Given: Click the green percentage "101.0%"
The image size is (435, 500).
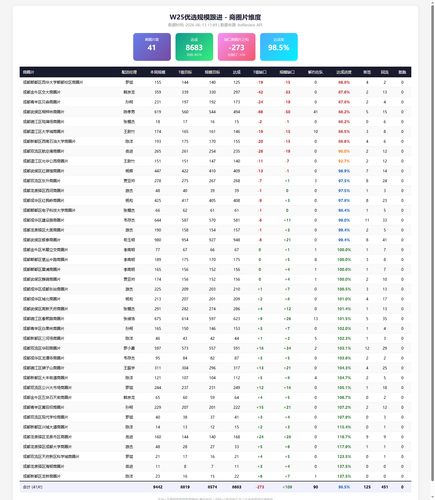Looking at the screenshot, I should click(x=344, y=299).
